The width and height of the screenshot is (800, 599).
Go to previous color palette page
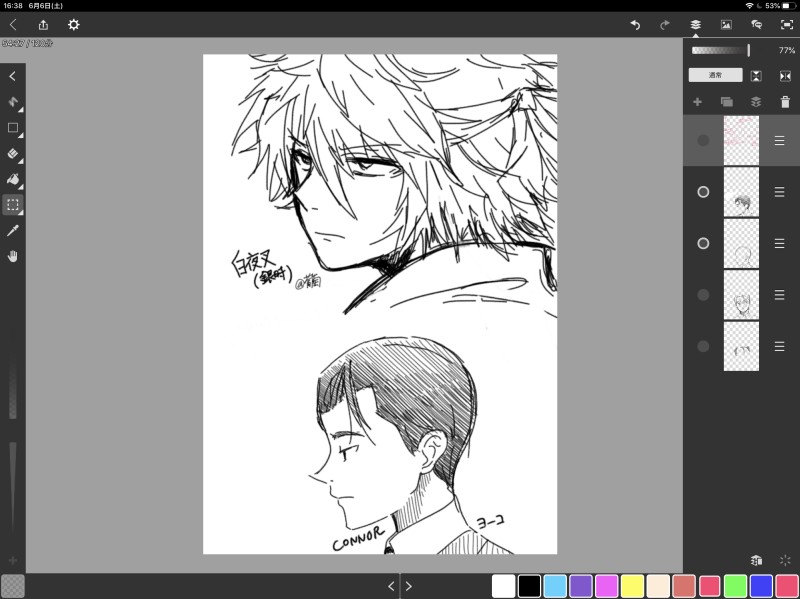[391, 586]
